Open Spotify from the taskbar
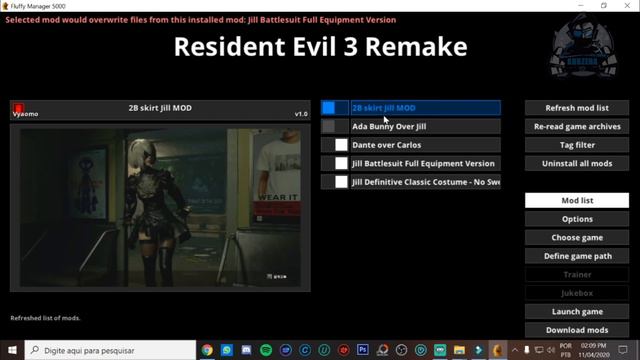 pyautogui.click(x=266, y=350)
